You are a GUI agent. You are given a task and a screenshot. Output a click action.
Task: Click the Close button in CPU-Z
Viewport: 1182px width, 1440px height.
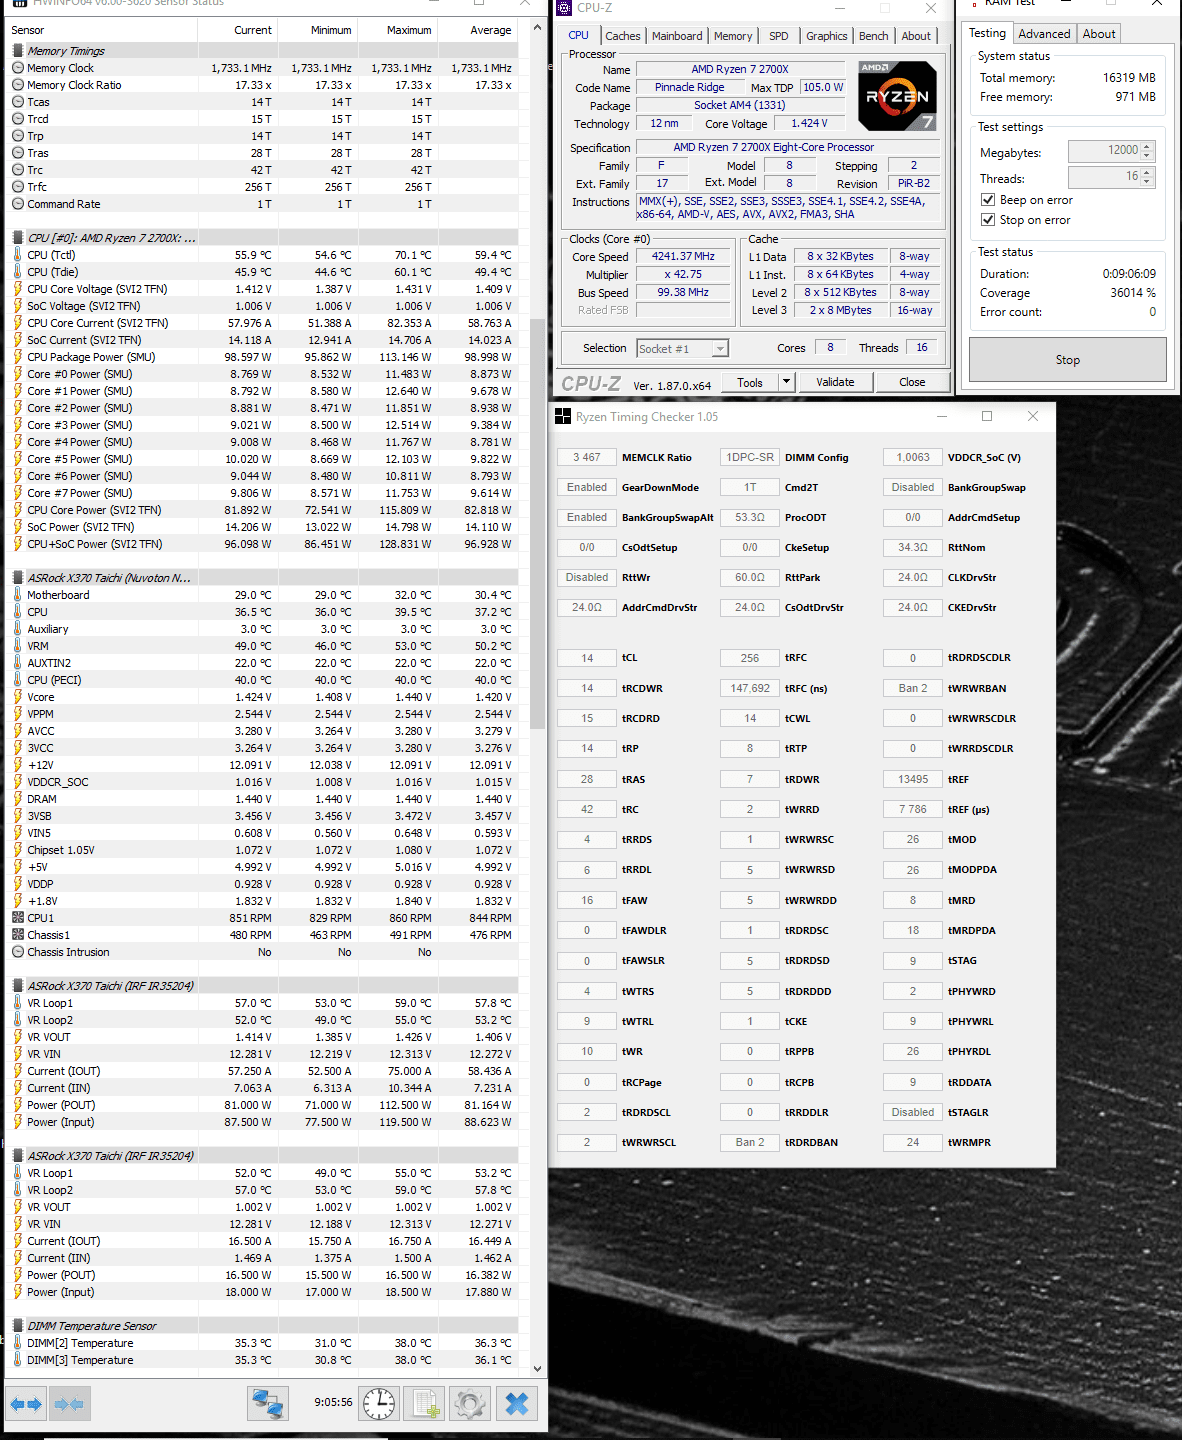pos(912,382)
